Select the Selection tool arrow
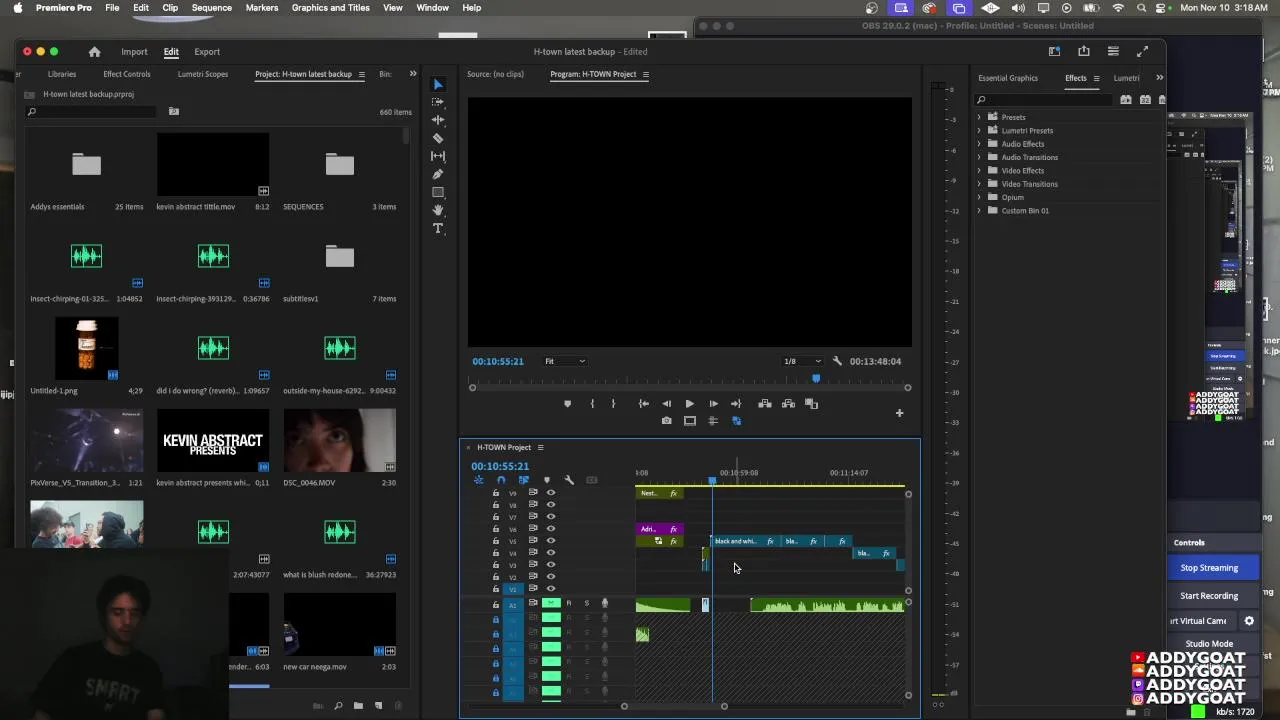Image resolution: width=1280 pixels, height=720 pixels. coord(438,84)
